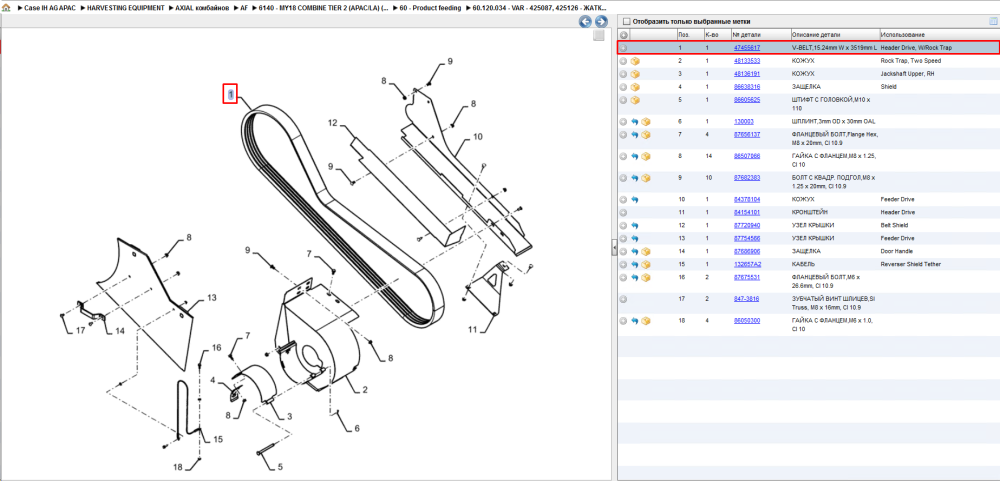Go to the next illustration arrow
The height and width of the screenshot is (481, 1000).
(x=600, y=22)
